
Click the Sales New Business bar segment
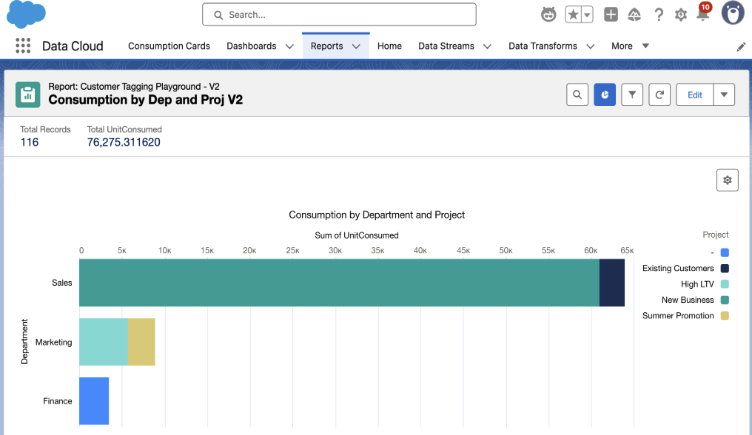pos(339,282)
